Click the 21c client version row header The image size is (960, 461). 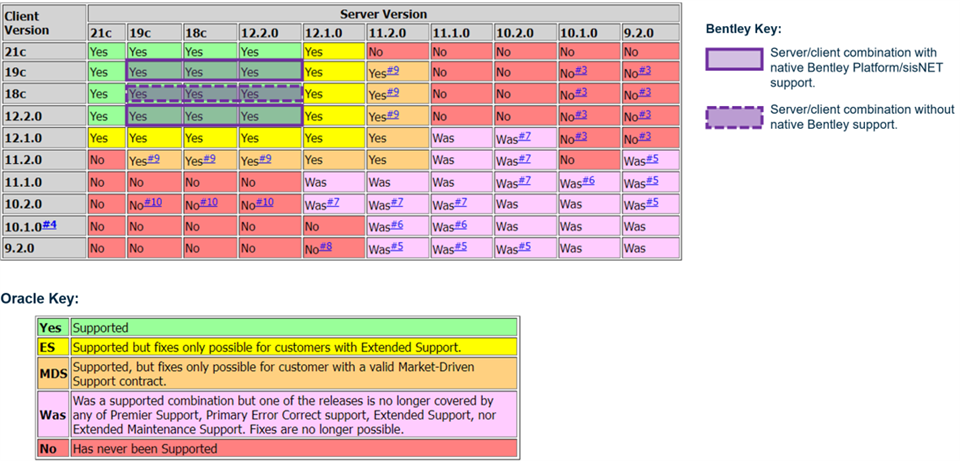[43, 51]
